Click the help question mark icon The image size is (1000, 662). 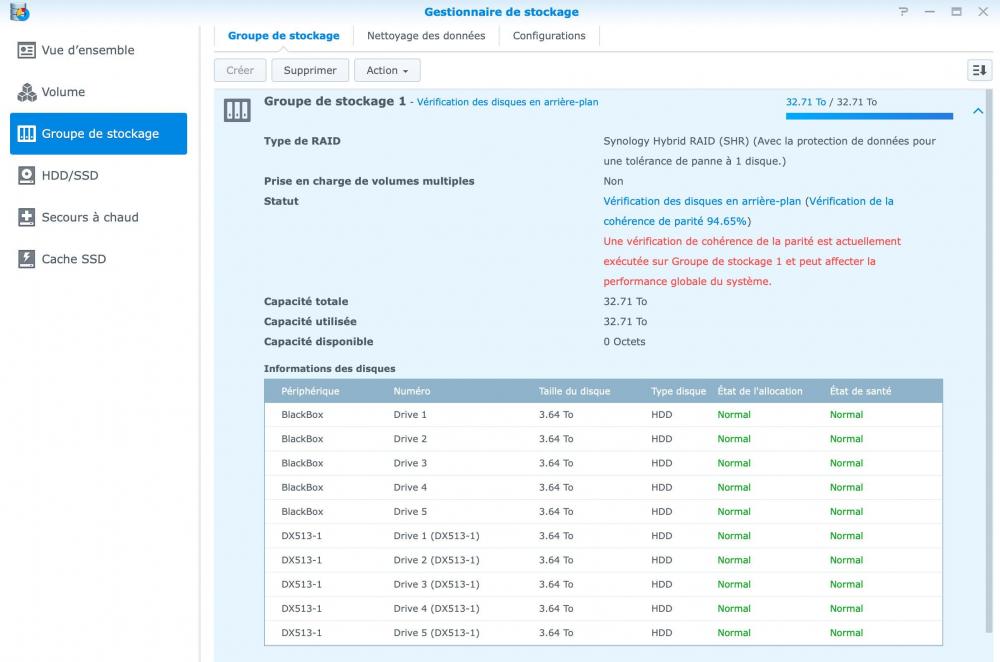coord(904,12)
